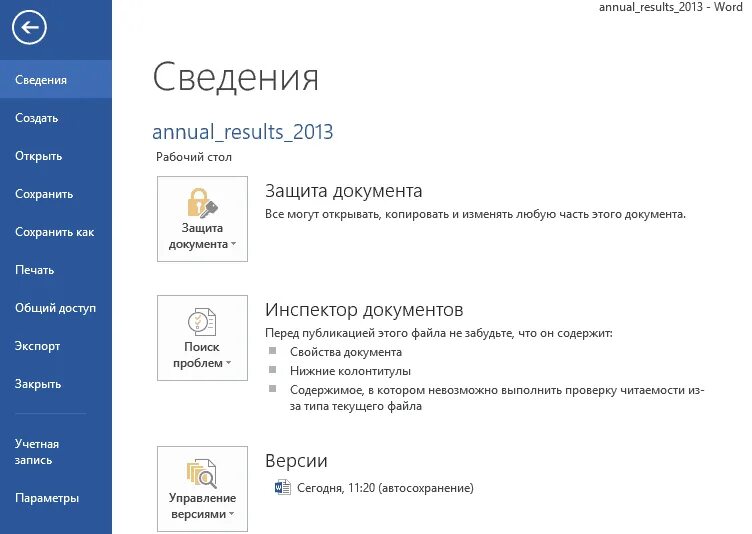Click the large Сведения page title

pyautogui.click(x=235, y=77)
